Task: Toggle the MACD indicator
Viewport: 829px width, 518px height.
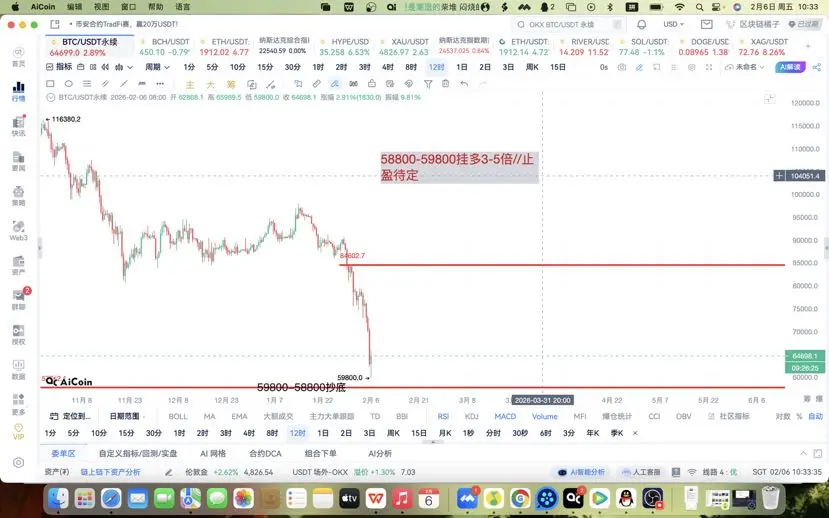Action: [x=505, y=416]
